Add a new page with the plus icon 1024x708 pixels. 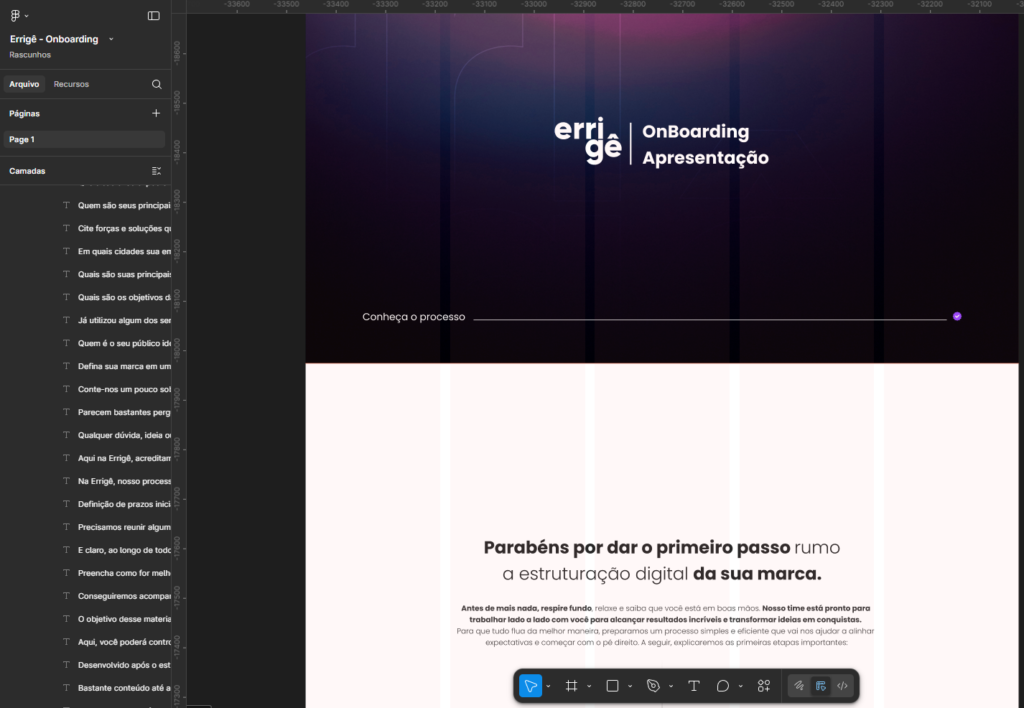(156, 114)
